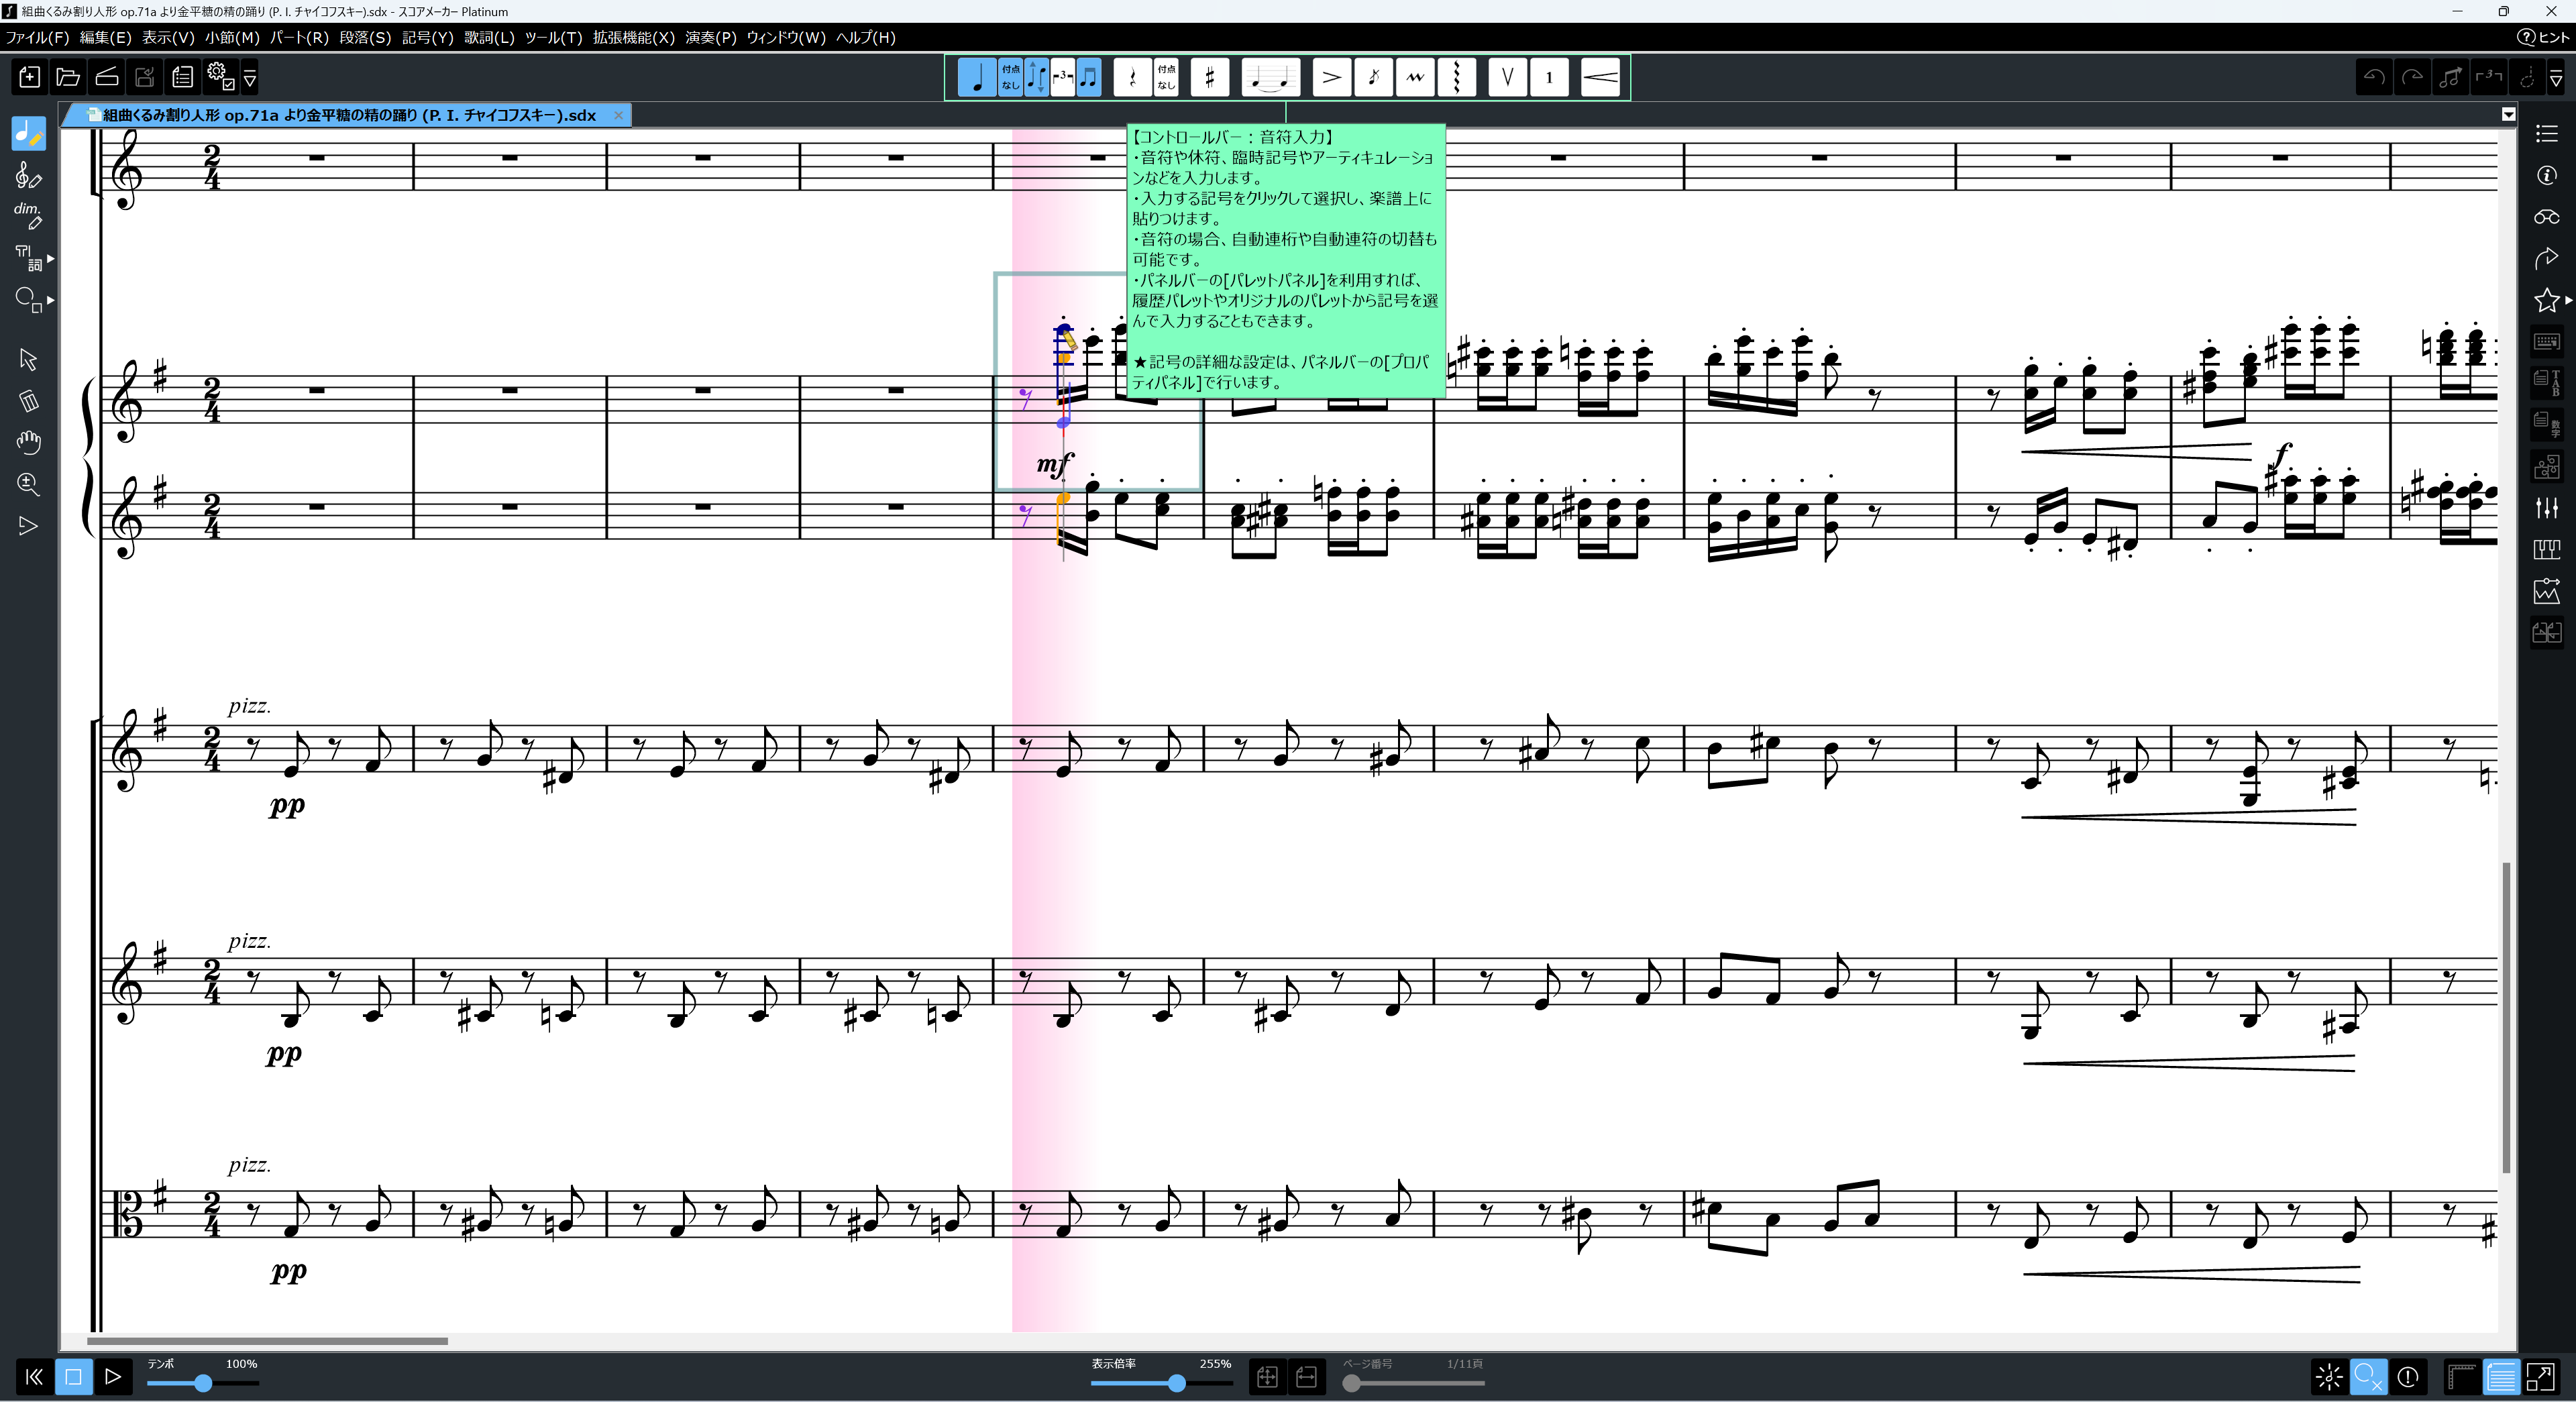Screen dimensions: 2576x1402
Task: Click the scanner icon in top toolbar
Action: (107, 77)
